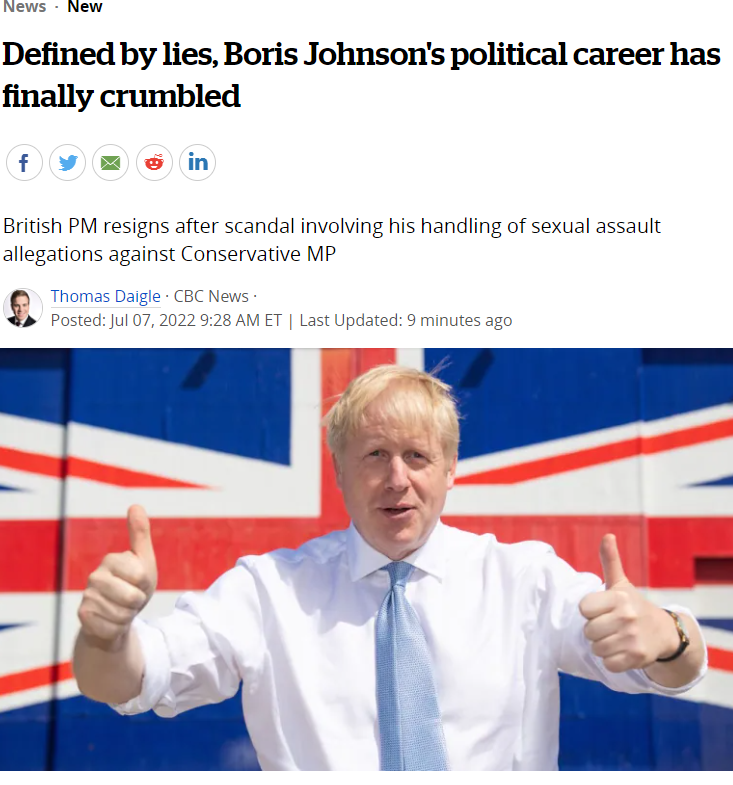The image size is (733, 785).
Task: Share the article on LinkedIn
Action: pyautogui.click(x=197, y=163)
